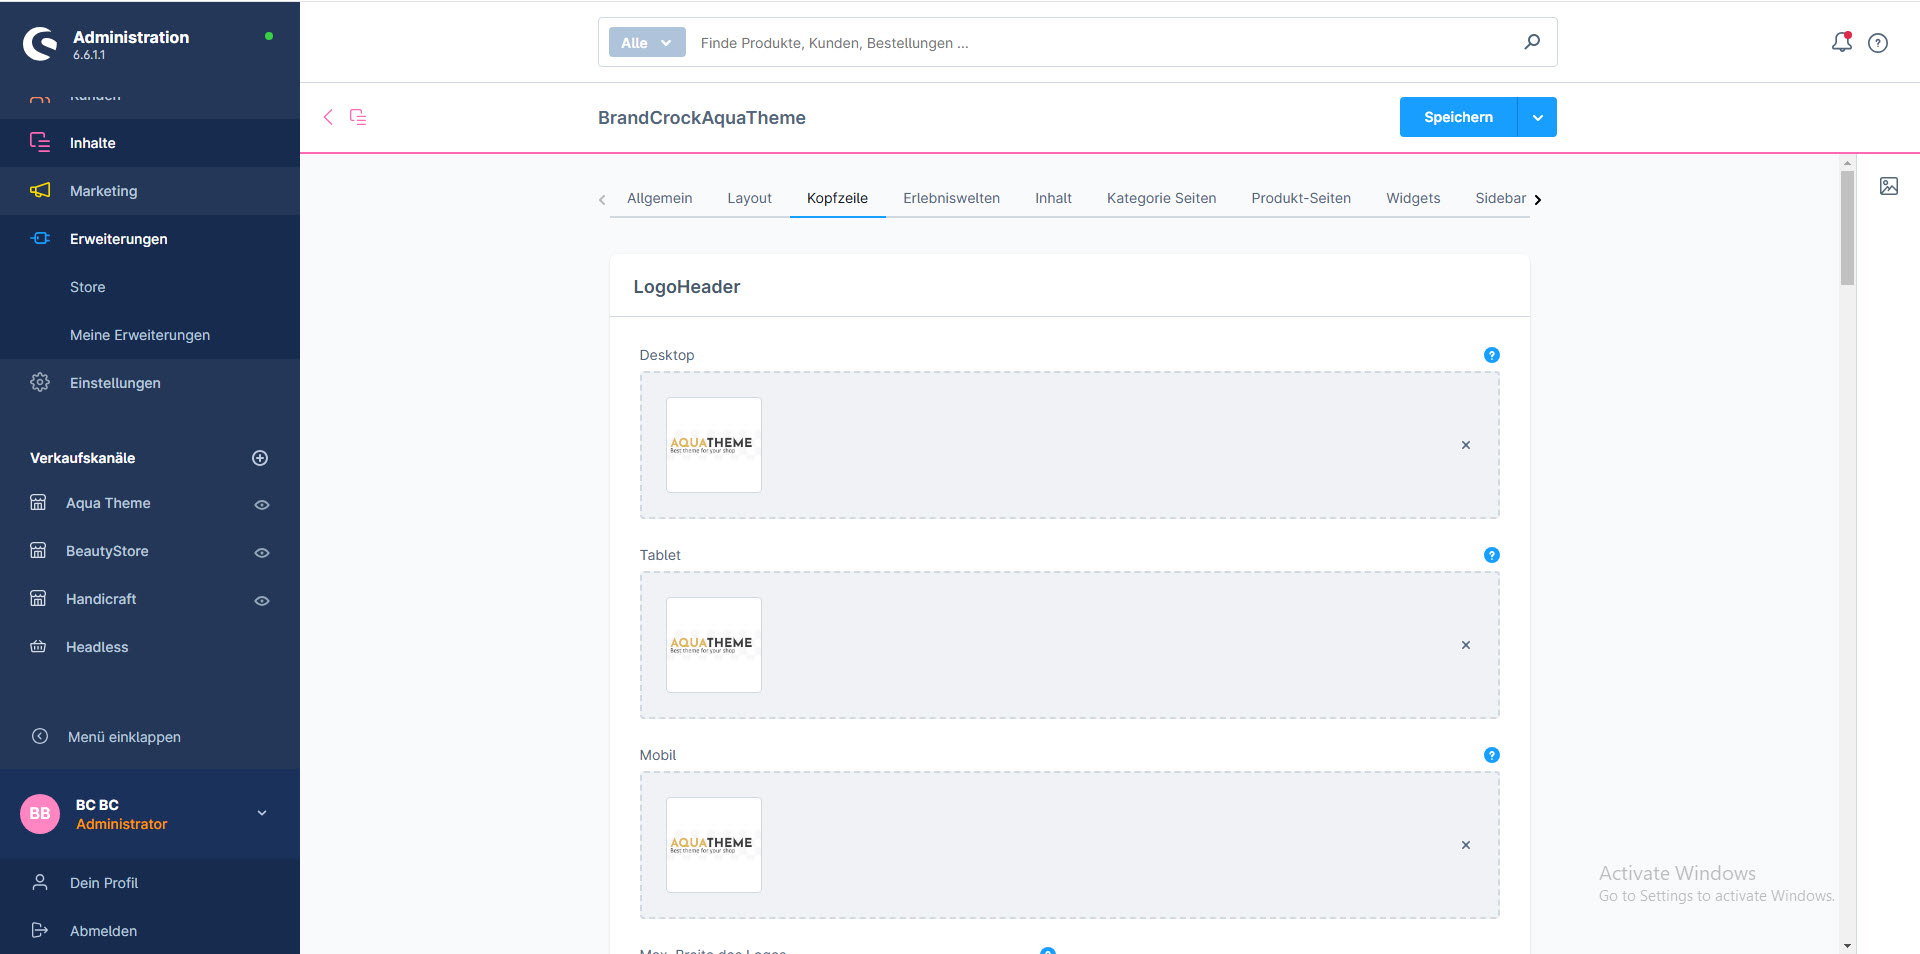Open the media sidebar image icon
1920x954 pixels.
[x=1888, y=186]
